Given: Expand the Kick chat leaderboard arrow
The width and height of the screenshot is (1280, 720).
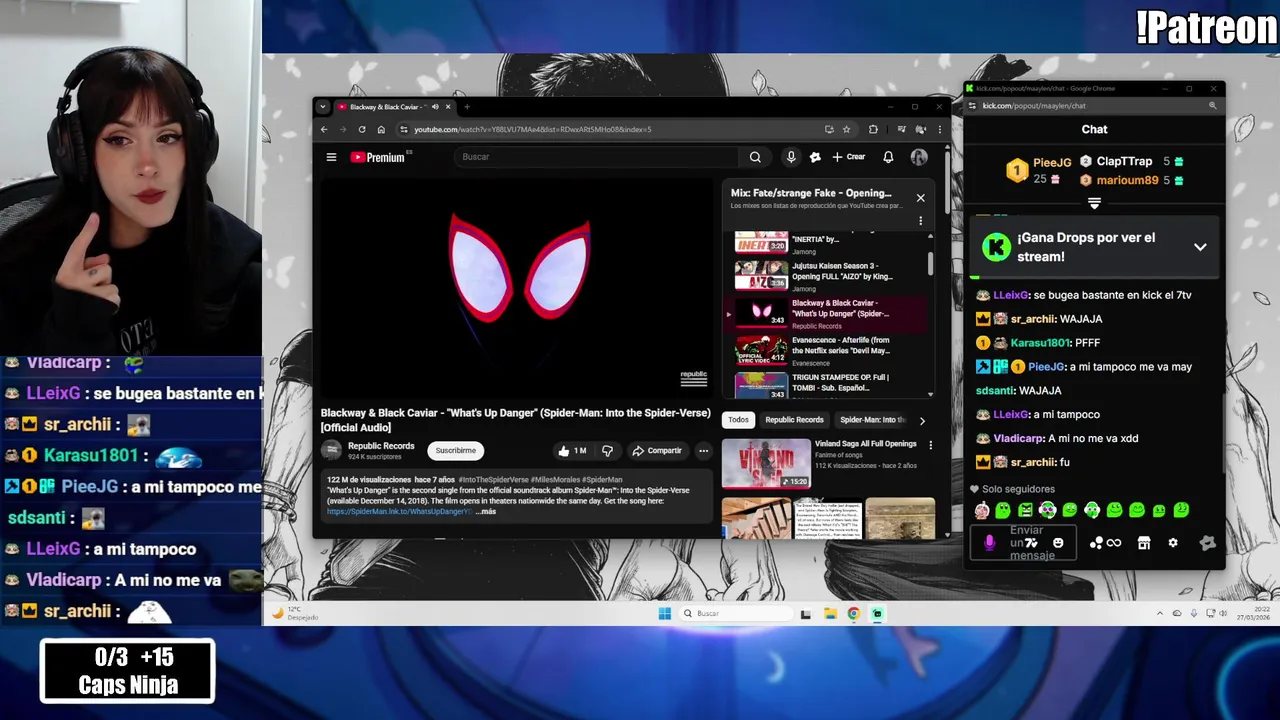Looking at the screenshot, I should coord(1094,203).
